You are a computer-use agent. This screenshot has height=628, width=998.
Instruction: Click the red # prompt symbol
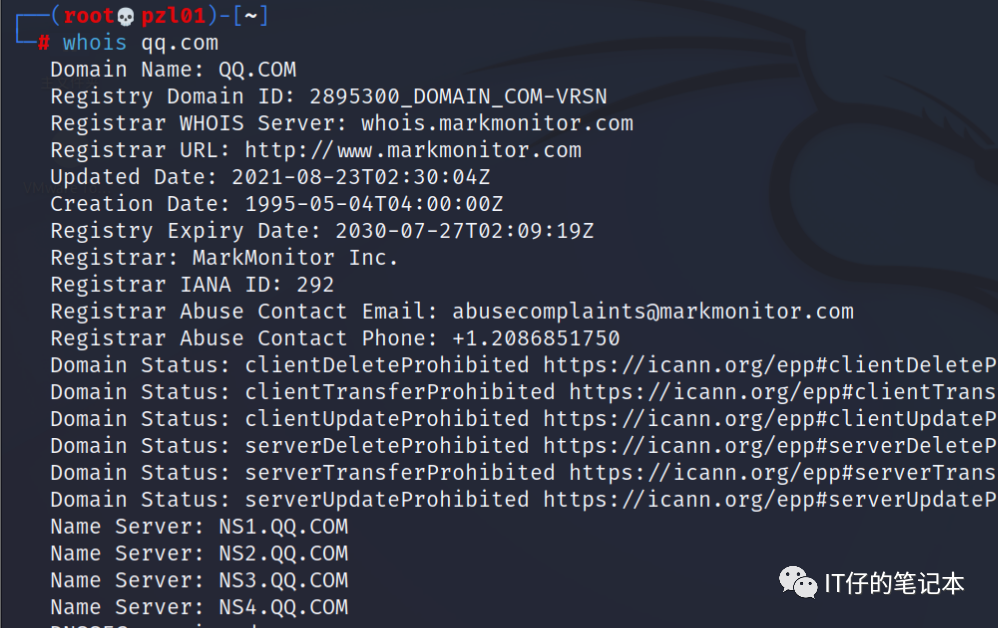point(43,43)
